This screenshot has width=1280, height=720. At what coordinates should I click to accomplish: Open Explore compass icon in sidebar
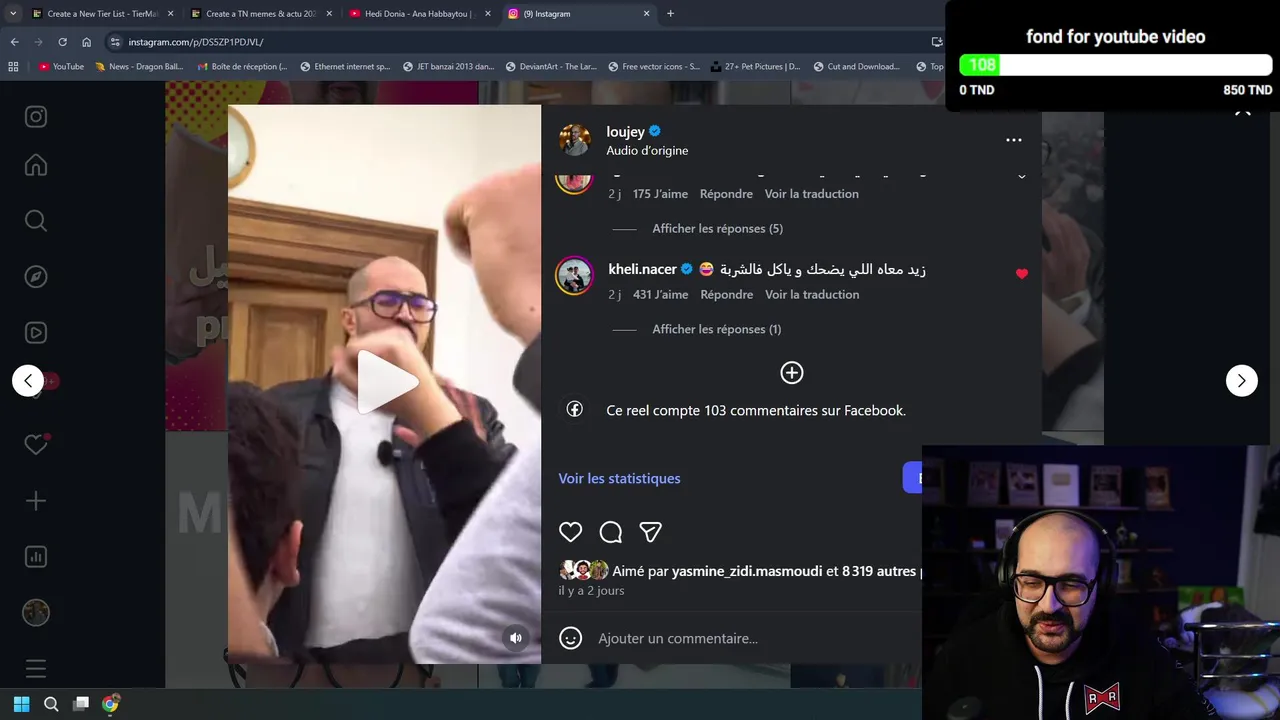click(x=36, y=277)
